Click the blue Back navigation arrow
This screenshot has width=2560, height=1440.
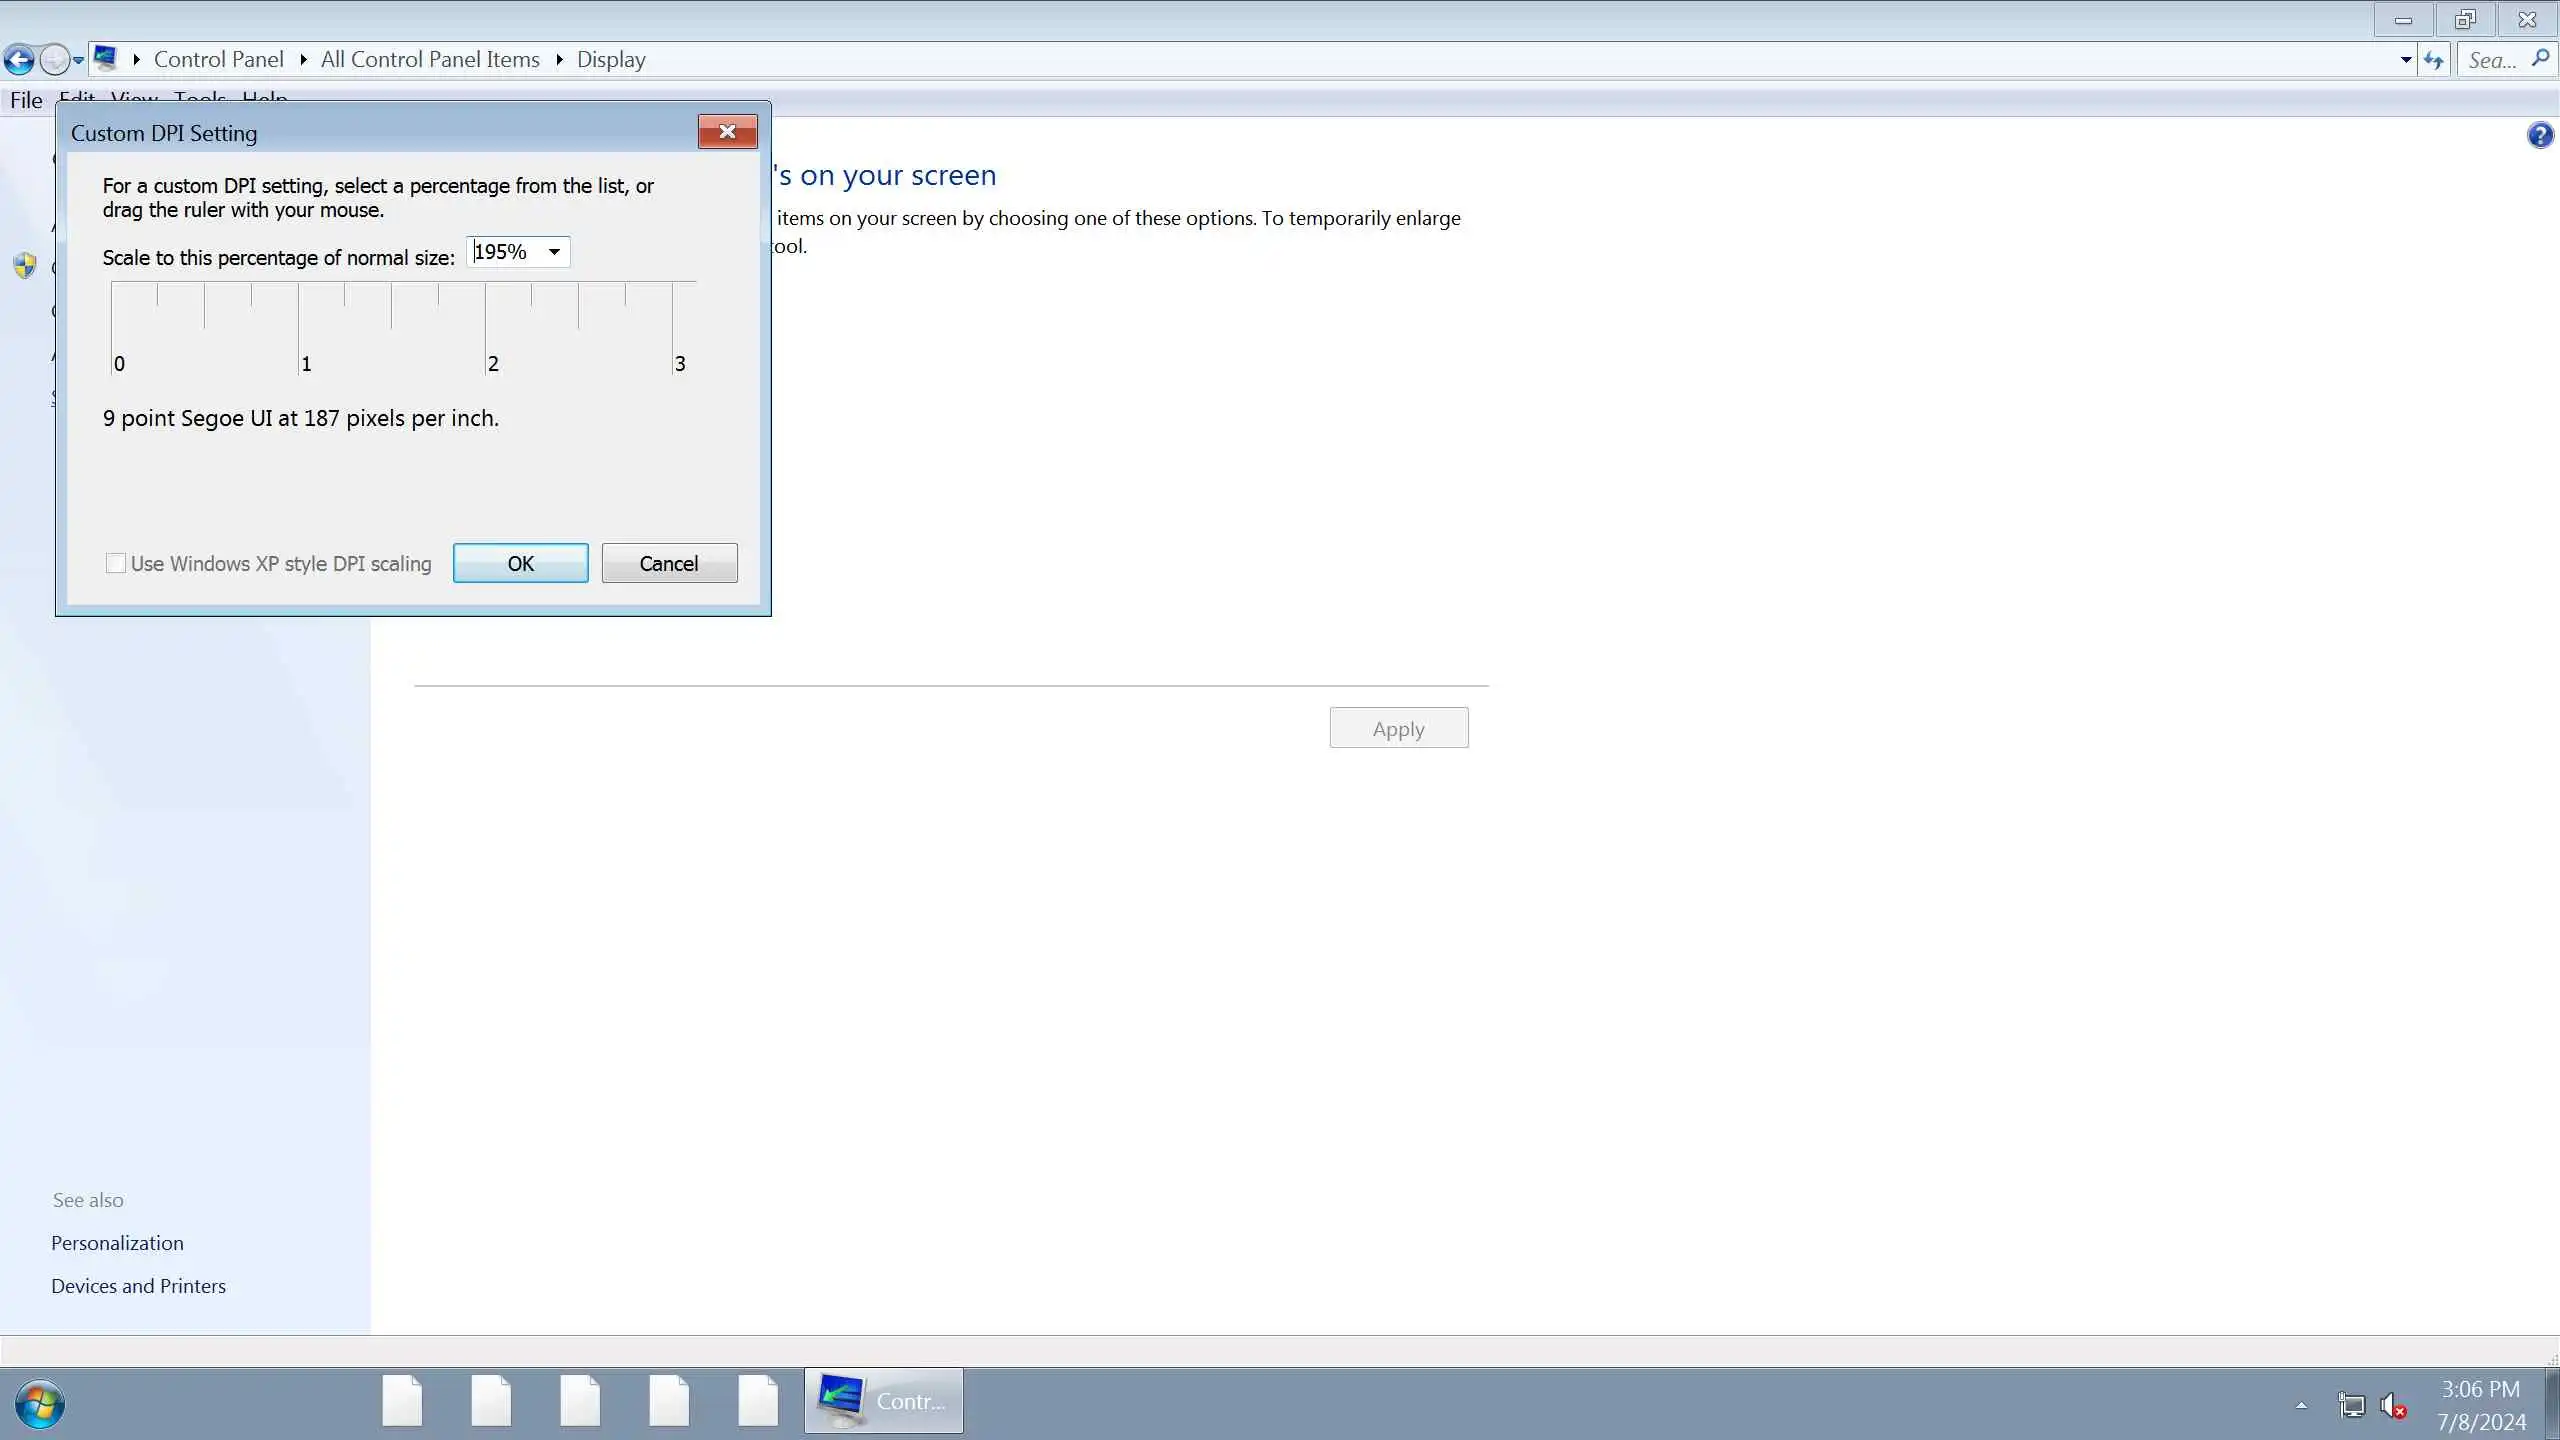pos(19,60)
